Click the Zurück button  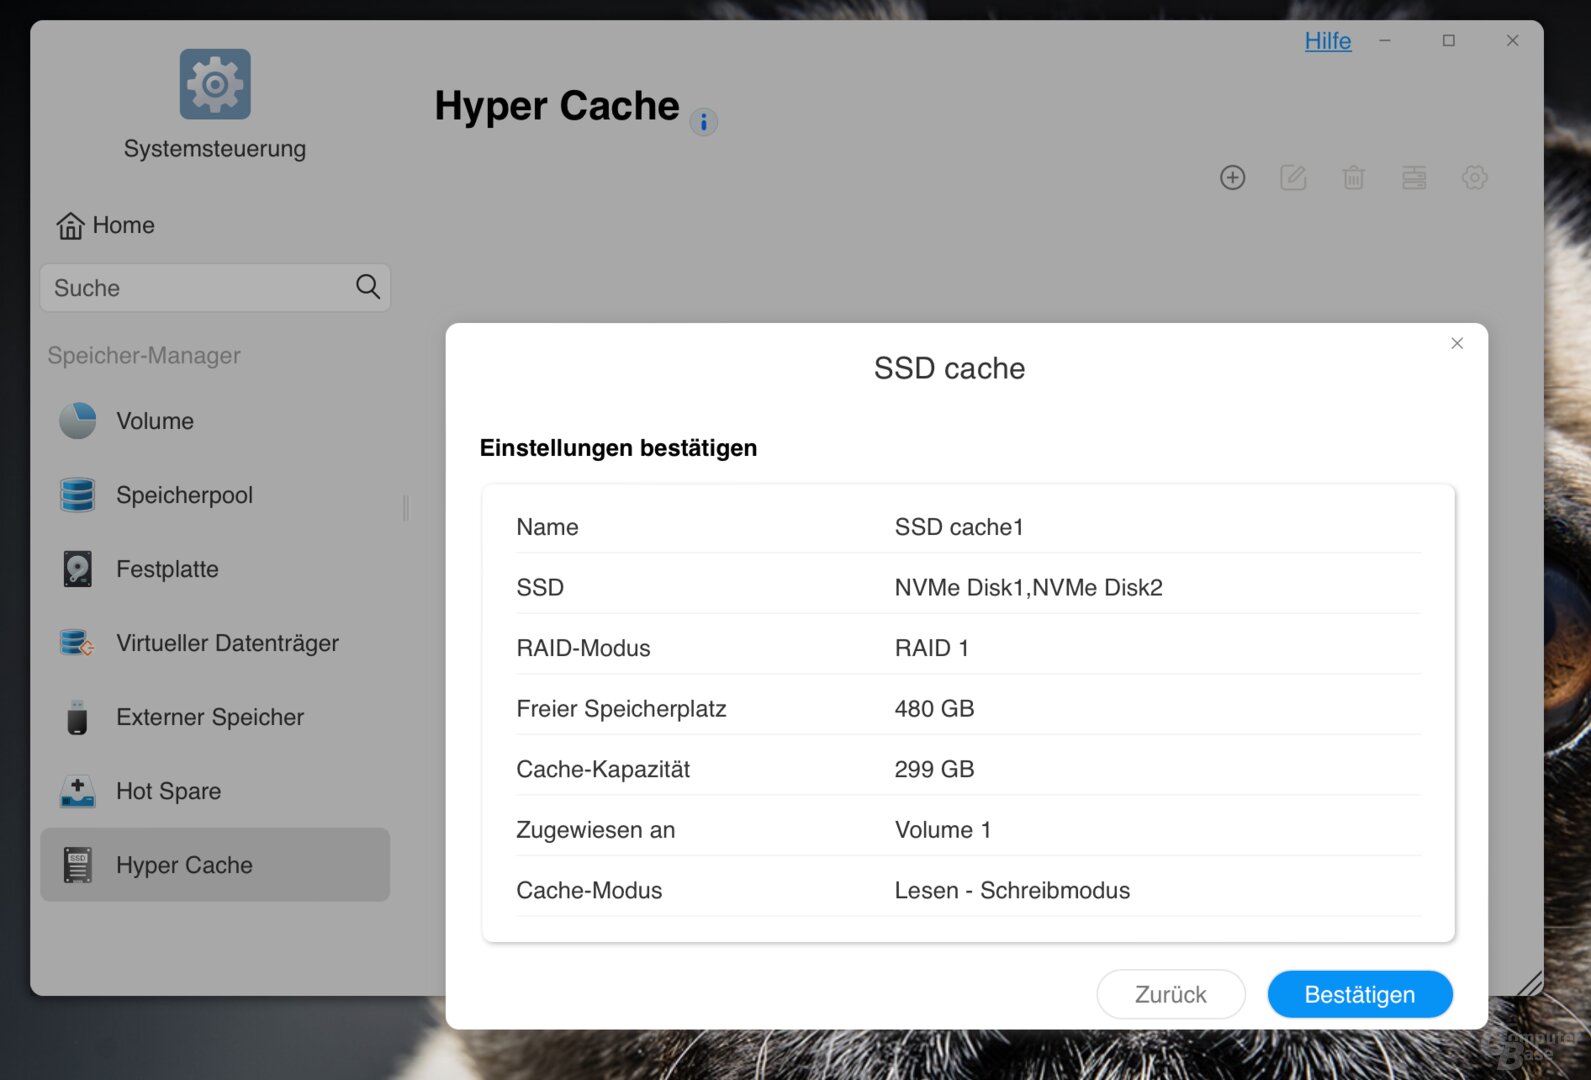point(1170,994)
